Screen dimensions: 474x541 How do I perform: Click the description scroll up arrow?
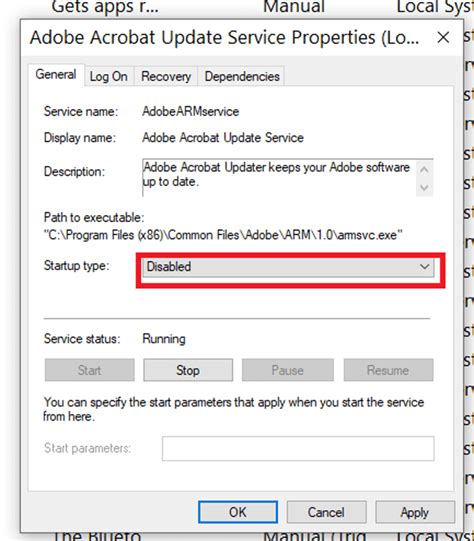pos(424,169)
